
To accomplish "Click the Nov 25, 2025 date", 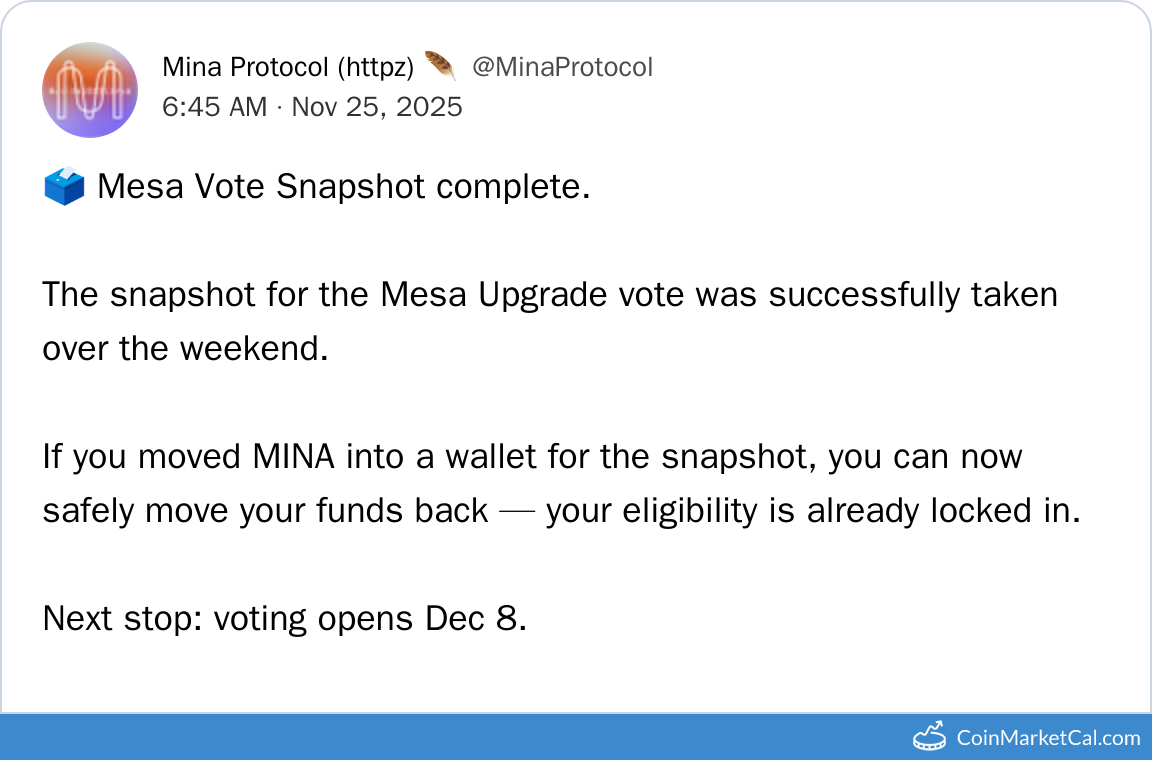I will [x=377, y=107].
